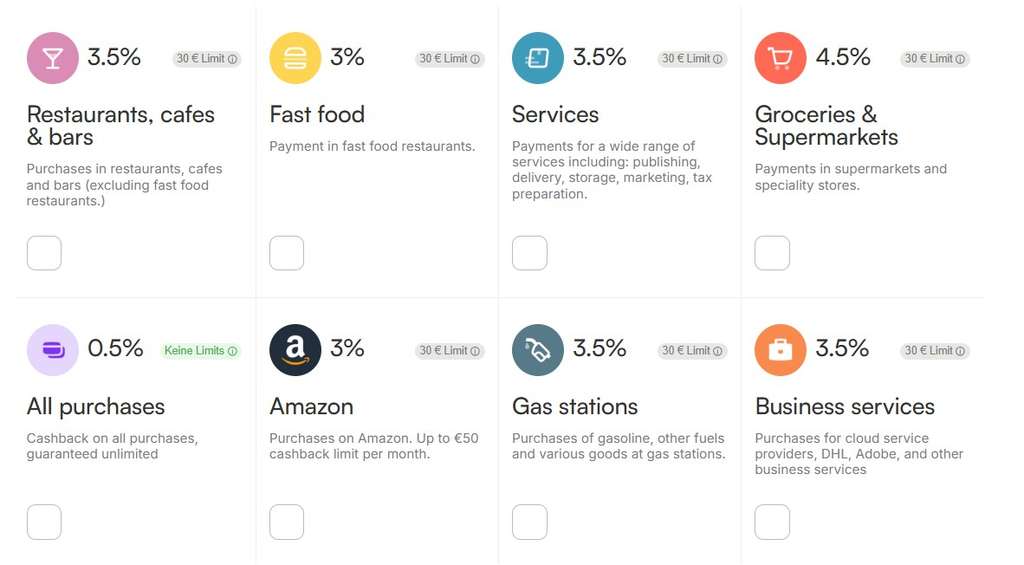Enable the Groceries & Supermarkets checkbox
Screen dimensions: 1024x565
coord(772,253)
